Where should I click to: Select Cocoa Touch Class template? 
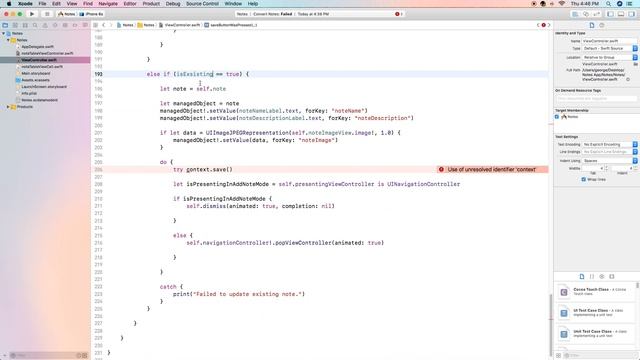click(596, 291)
